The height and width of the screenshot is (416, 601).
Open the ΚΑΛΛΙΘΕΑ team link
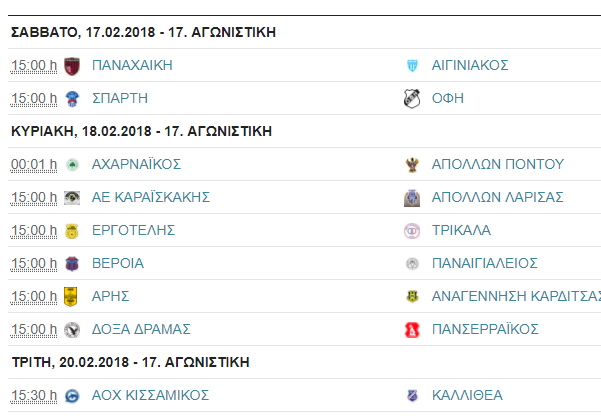(x=467, y=395)
